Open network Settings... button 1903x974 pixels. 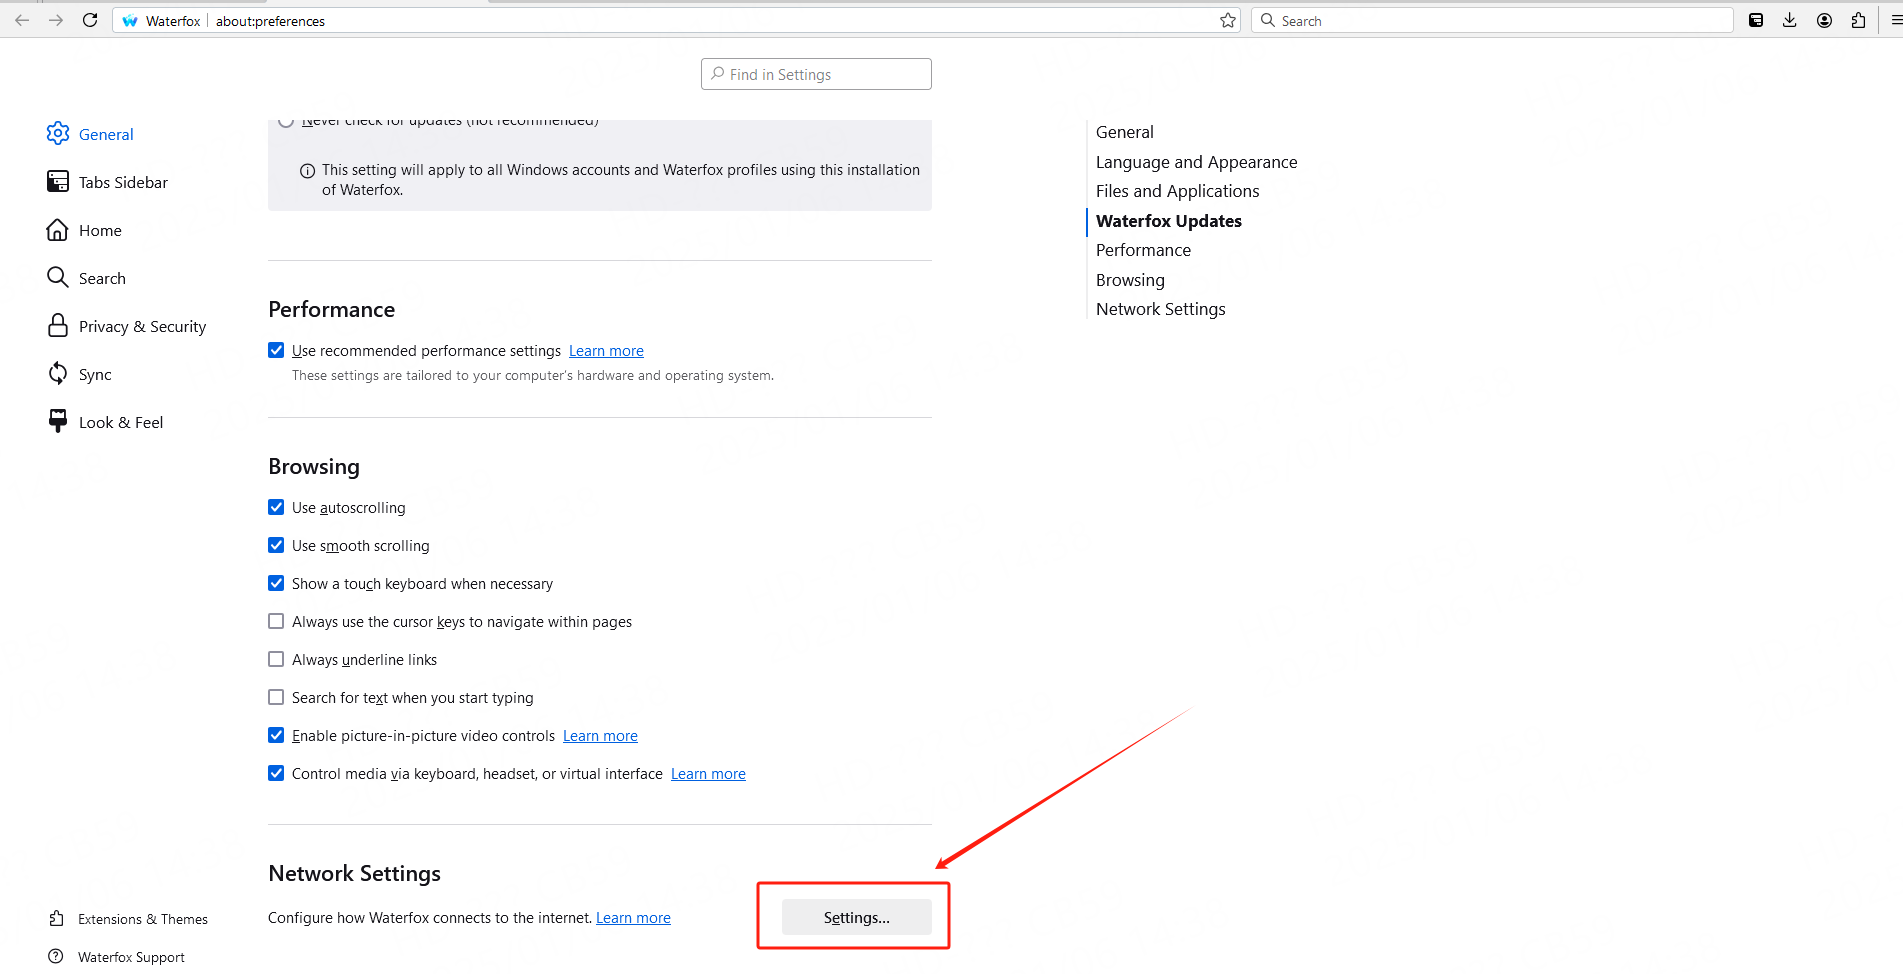tap(856, 917)
